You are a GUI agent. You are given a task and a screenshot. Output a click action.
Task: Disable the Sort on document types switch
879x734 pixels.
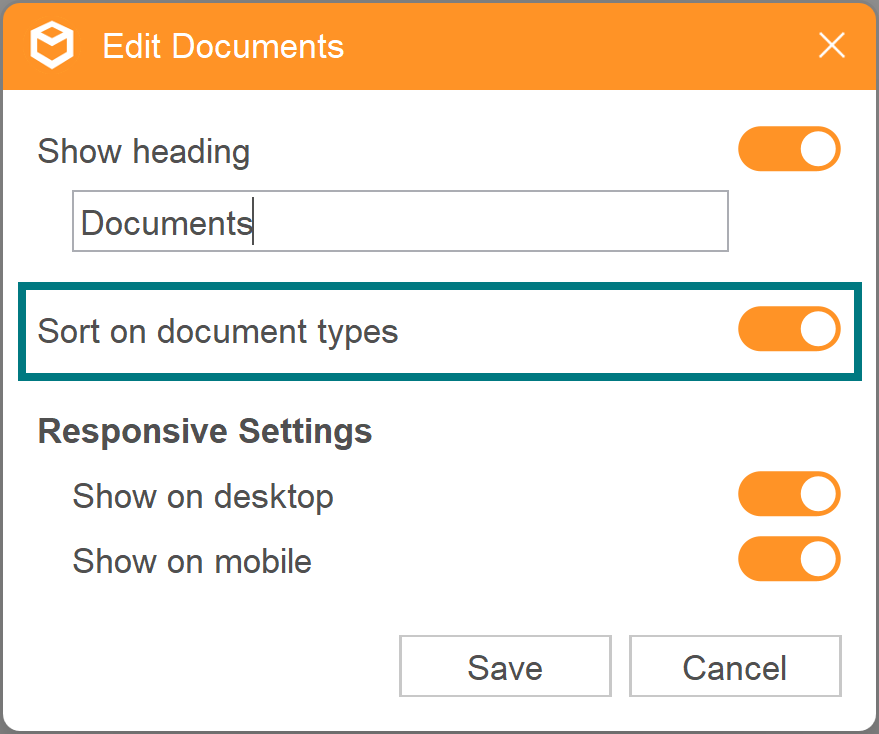coord(789,330)
